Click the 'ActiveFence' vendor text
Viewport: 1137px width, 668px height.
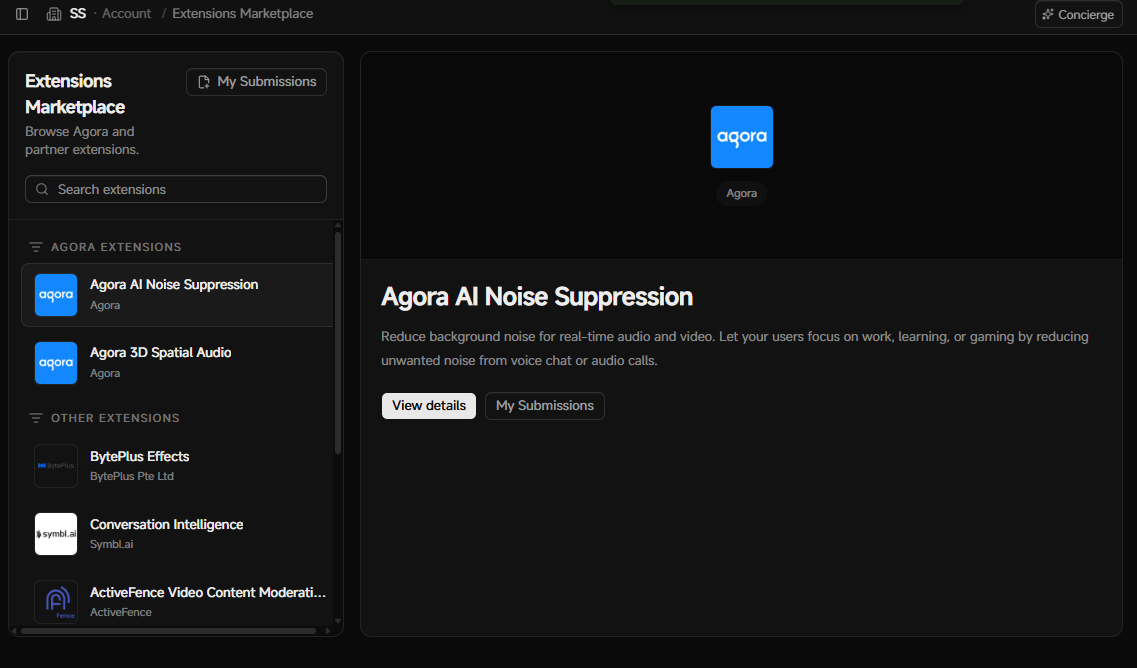121,613
